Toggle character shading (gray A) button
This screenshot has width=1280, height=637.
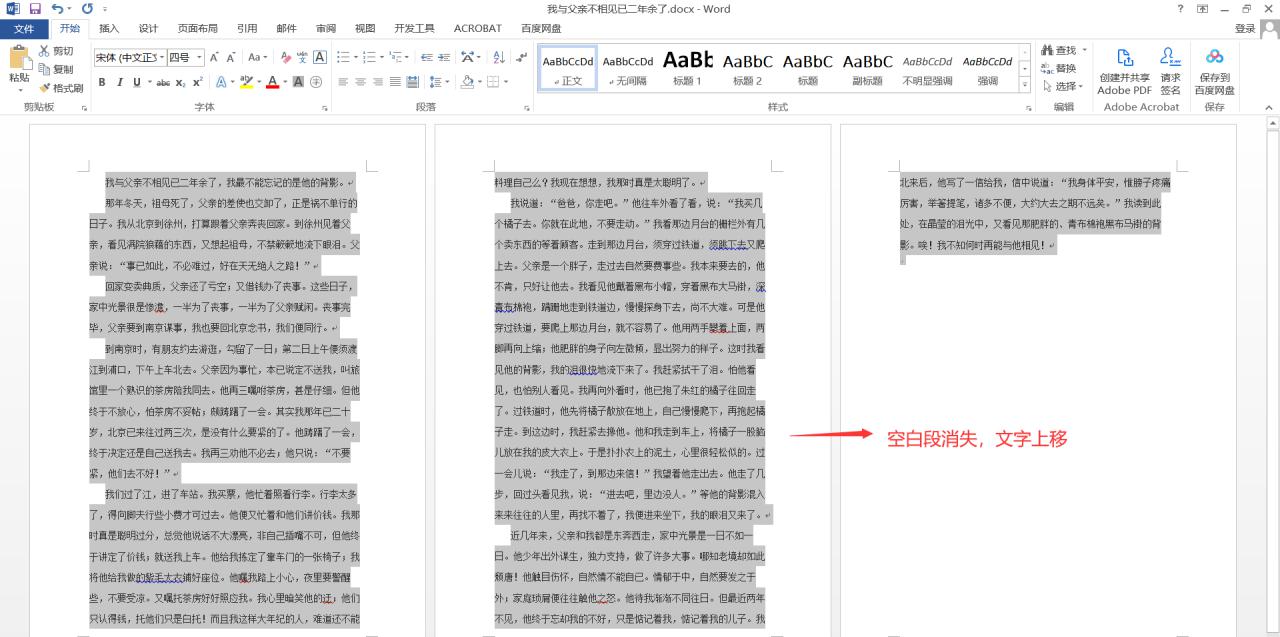tap(298, 82)
